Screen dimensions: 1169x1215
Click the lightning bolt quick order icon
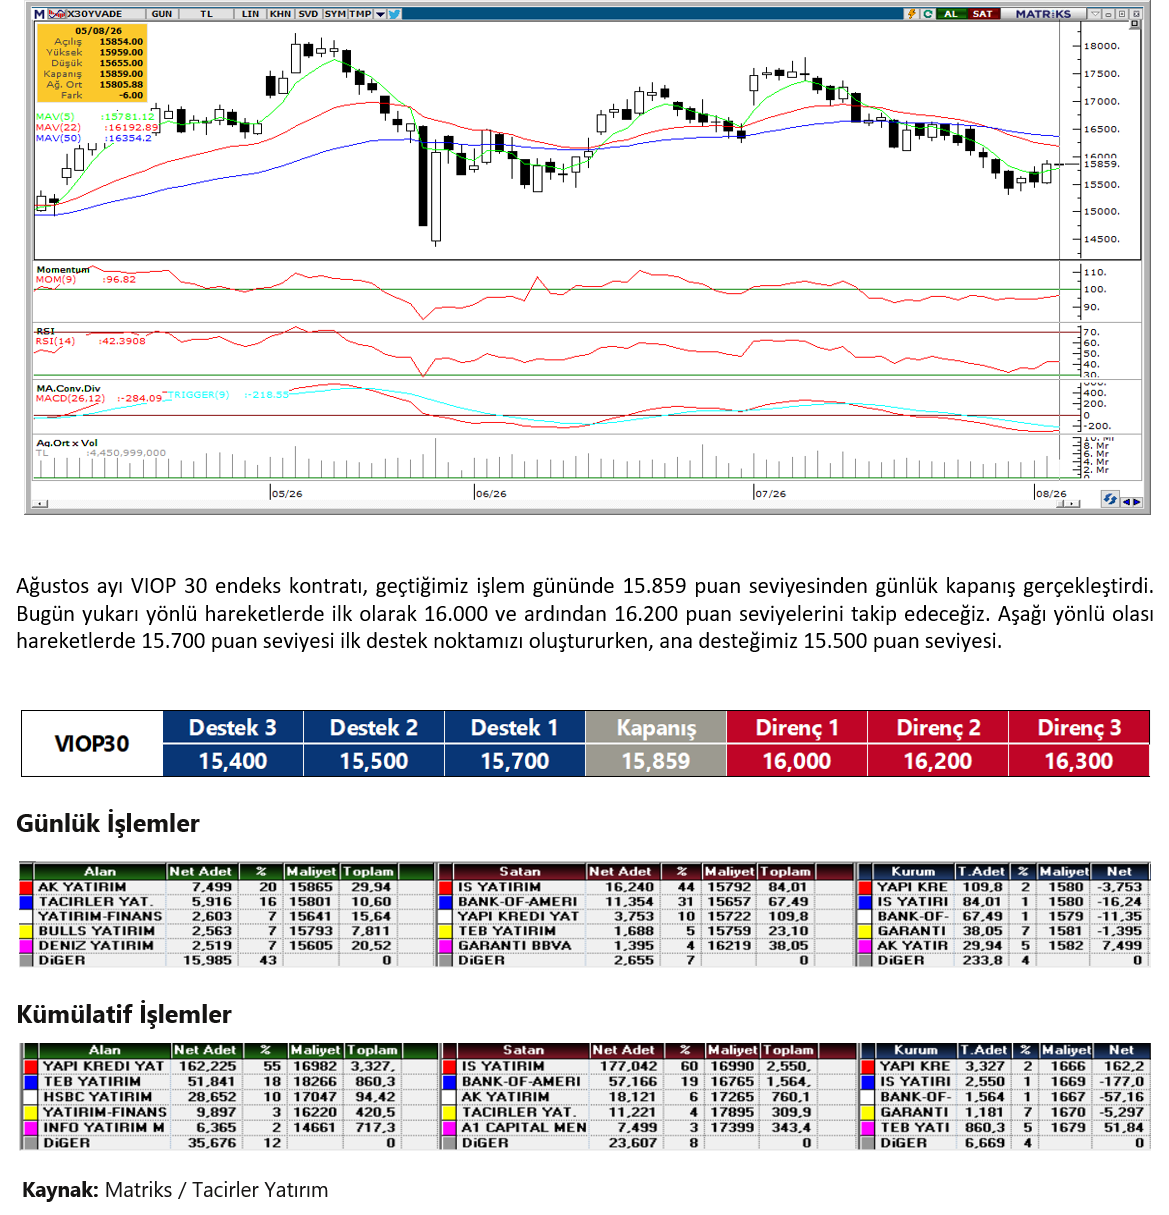[x=911, y=14]
